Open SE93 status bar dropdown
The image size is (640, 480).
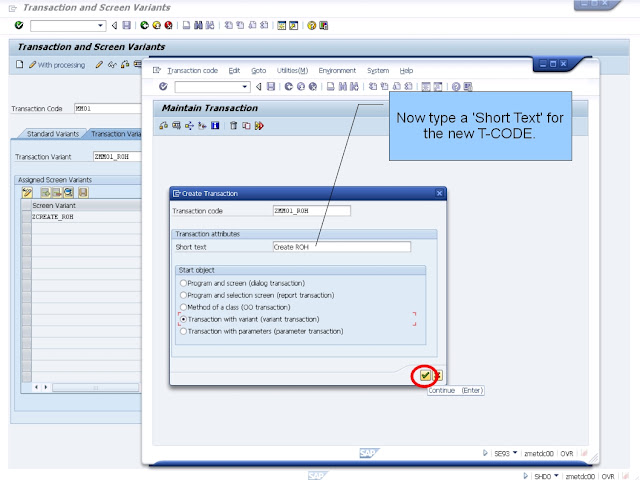(x=515, y=453)
